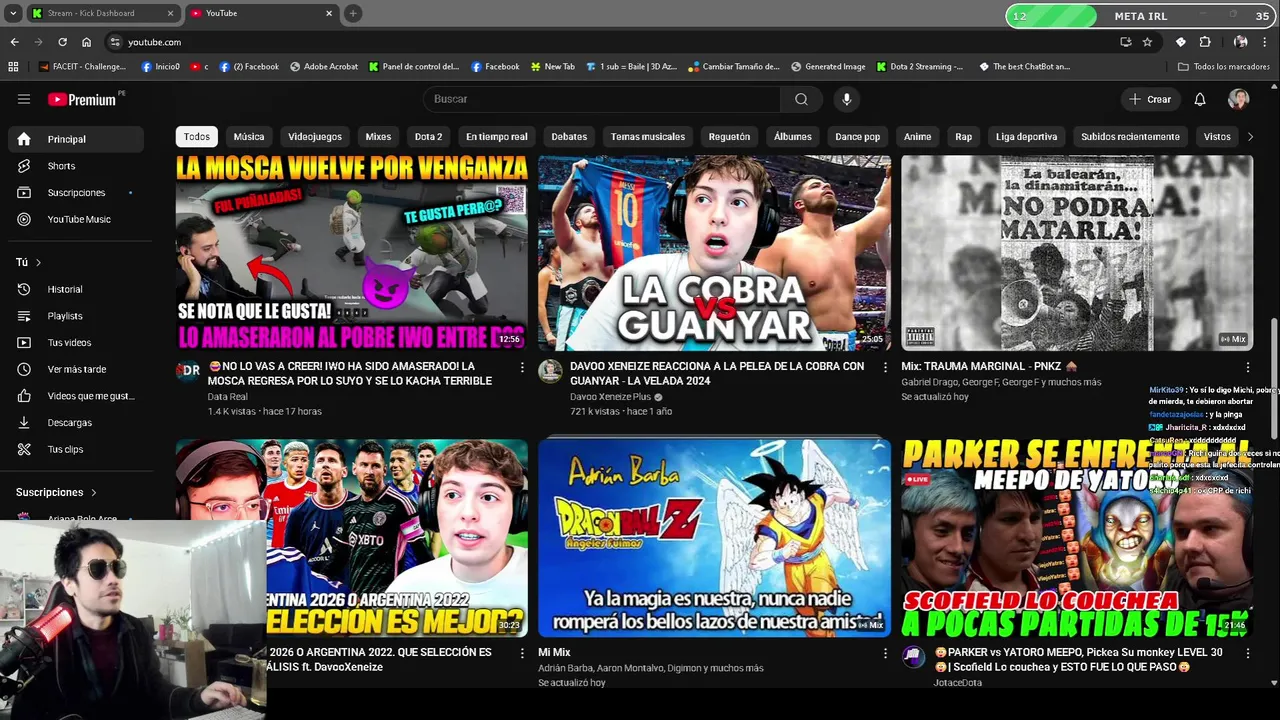The image size is (1280, 720).
Task: Open Mix: TRAUMA MARGINAL - PNKZ title
Action: (989, 367)
